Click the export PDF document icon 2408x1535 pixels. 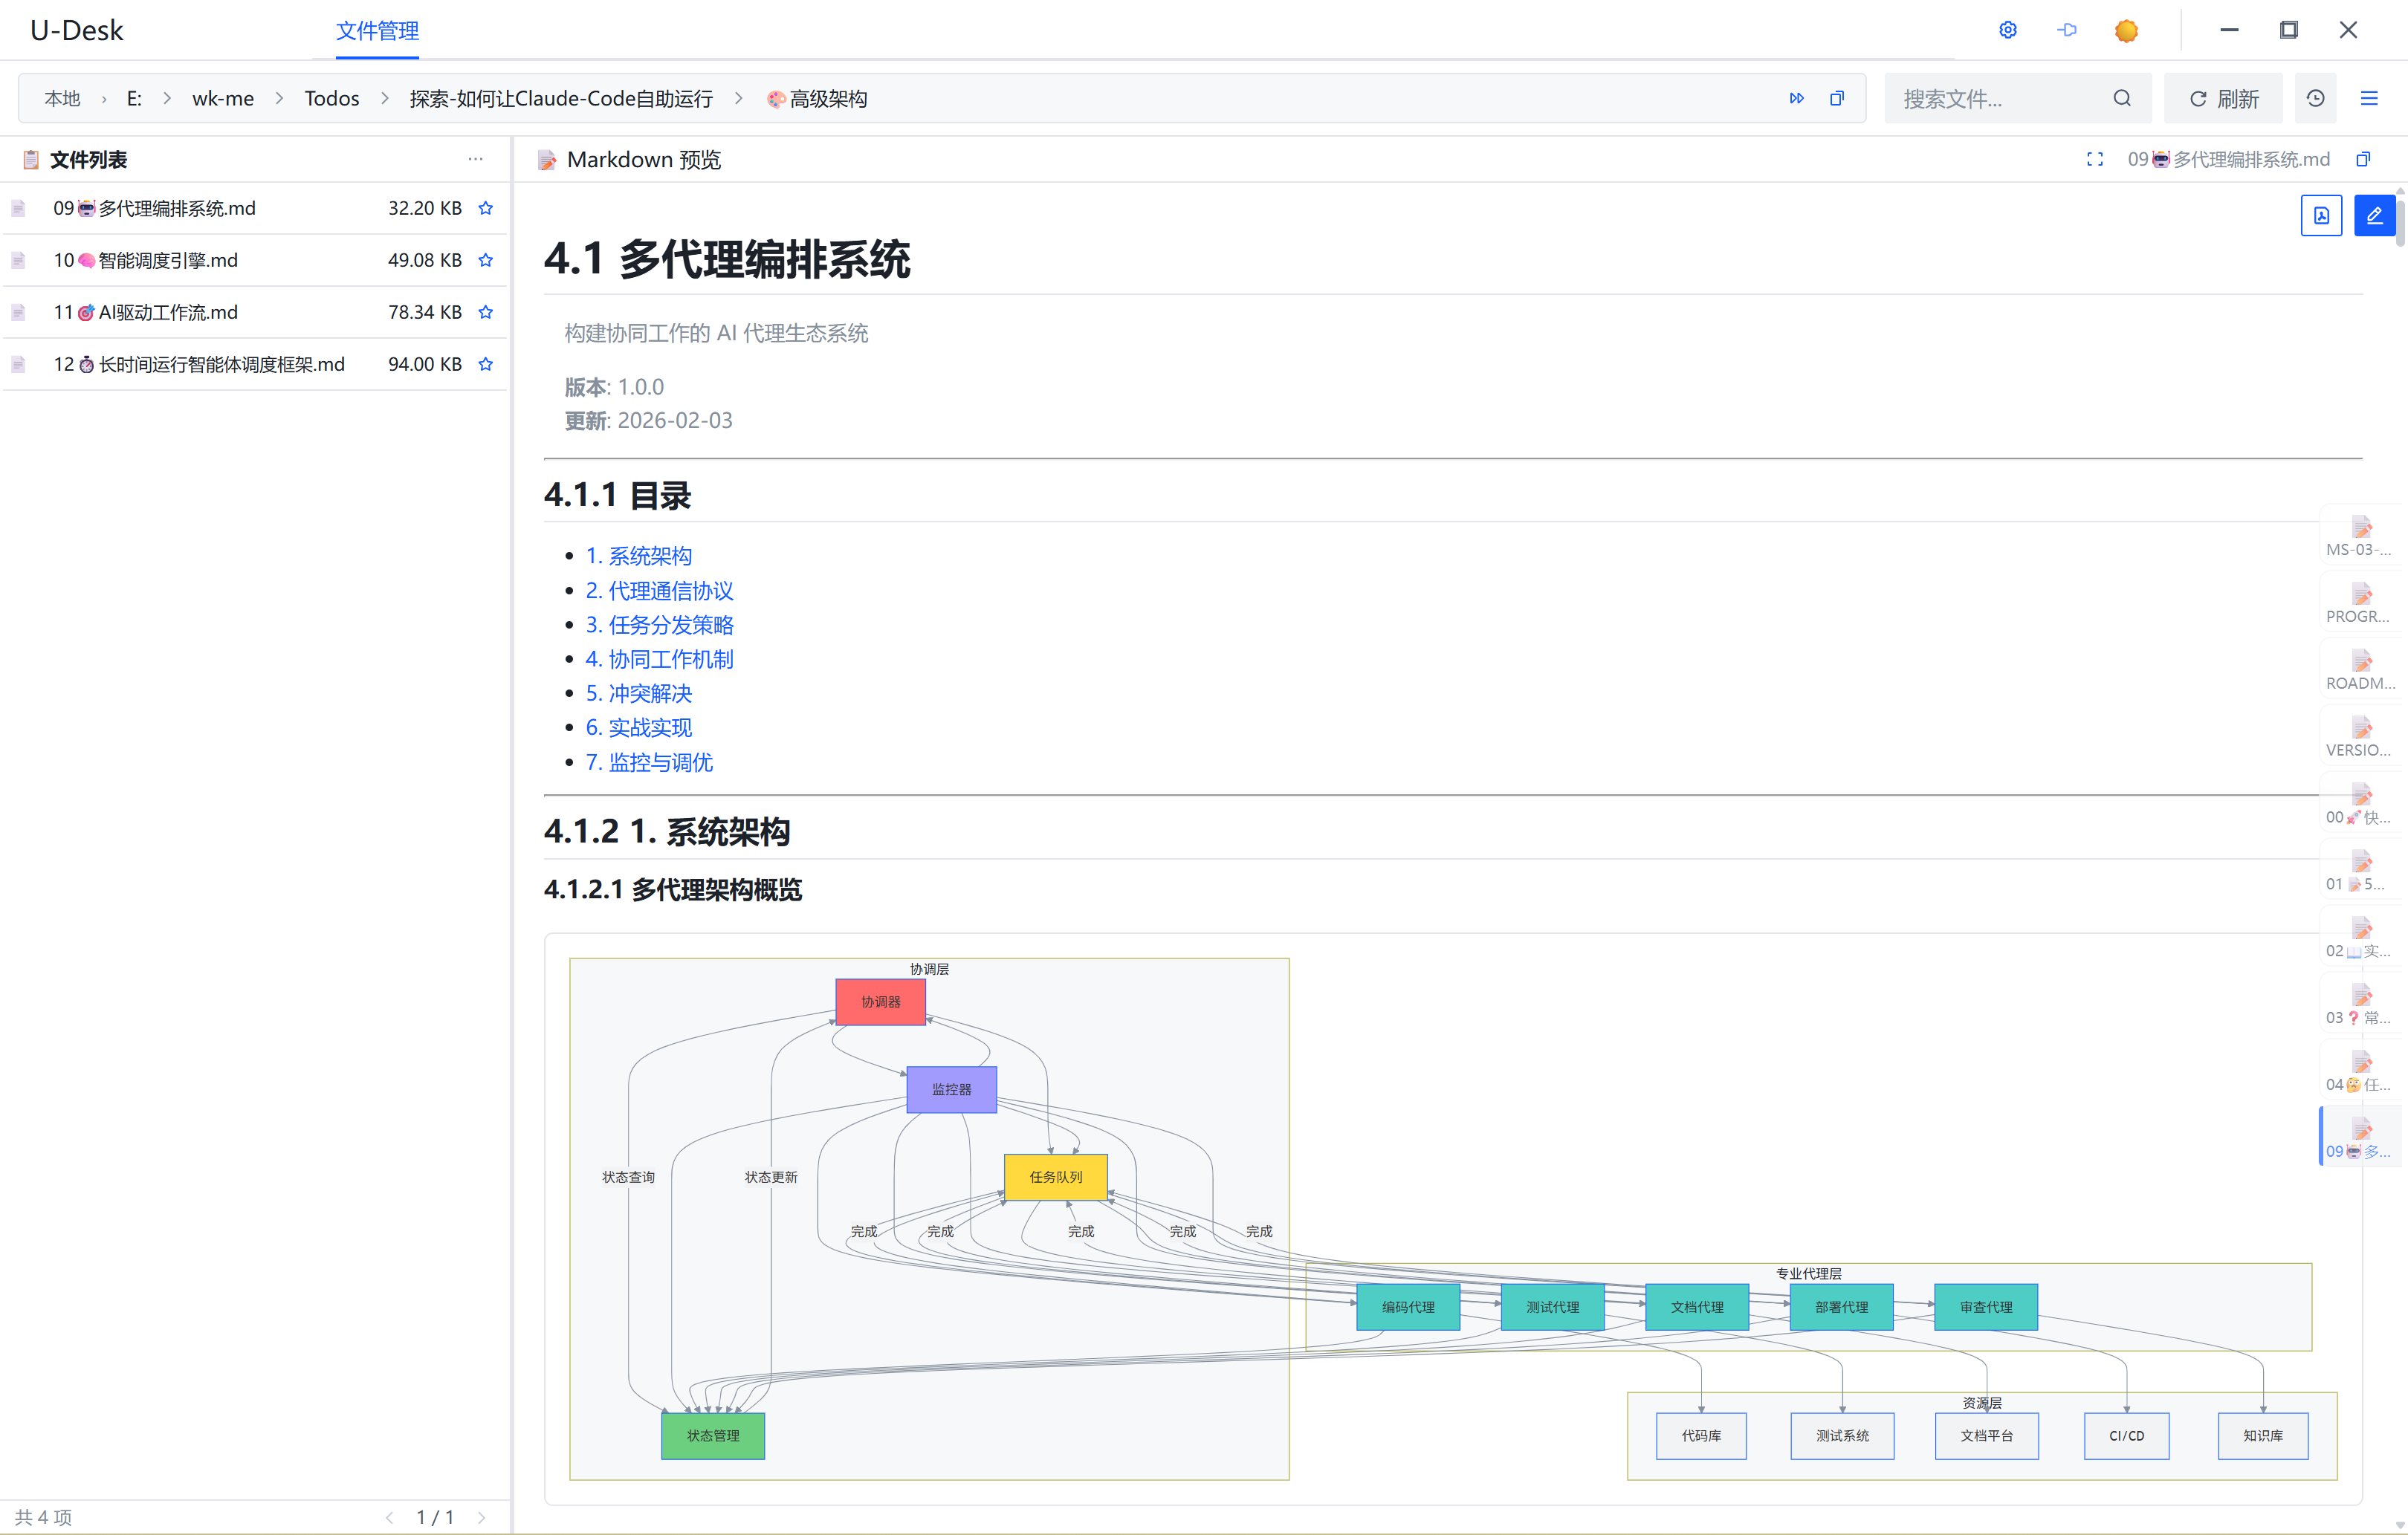coord(2321,215)
